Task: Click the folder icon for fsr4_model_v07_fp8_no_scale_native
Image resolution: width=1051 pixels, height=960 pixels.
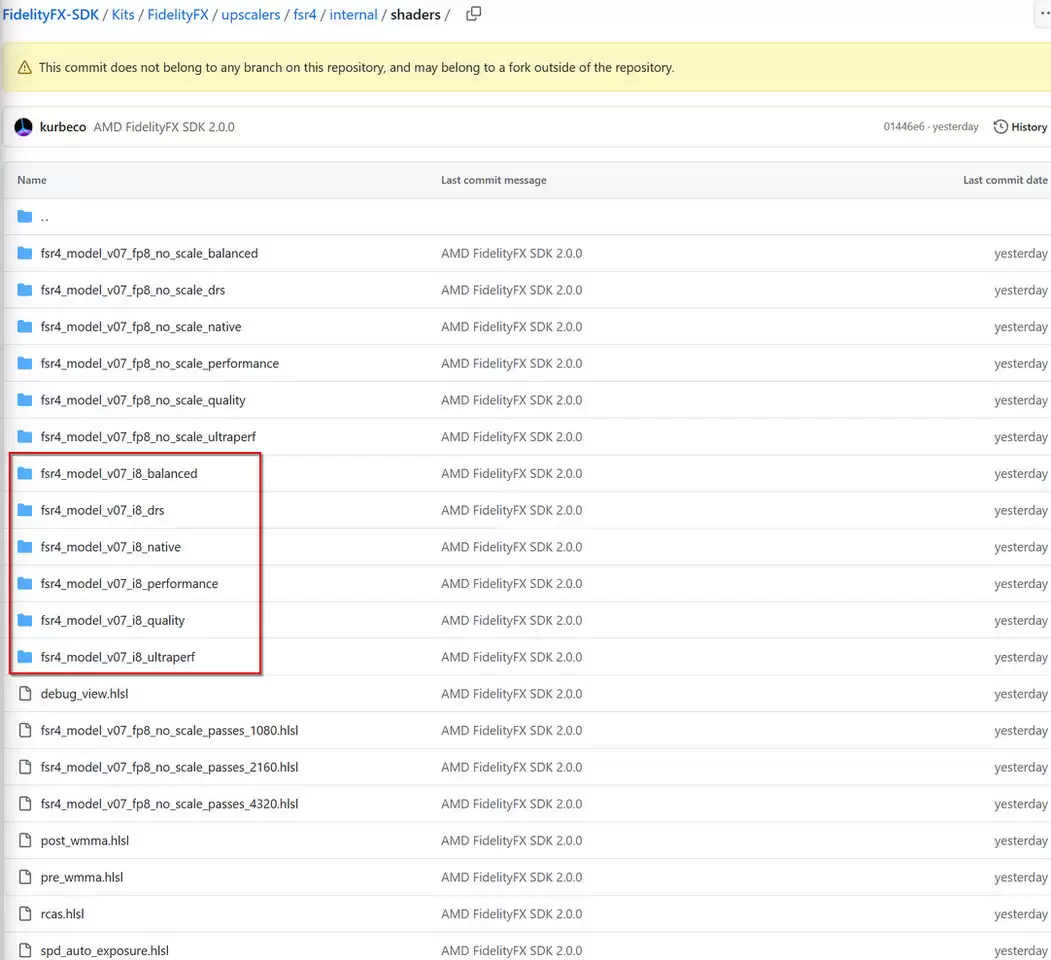Action: pyautogui.click(x=25, y=327)
